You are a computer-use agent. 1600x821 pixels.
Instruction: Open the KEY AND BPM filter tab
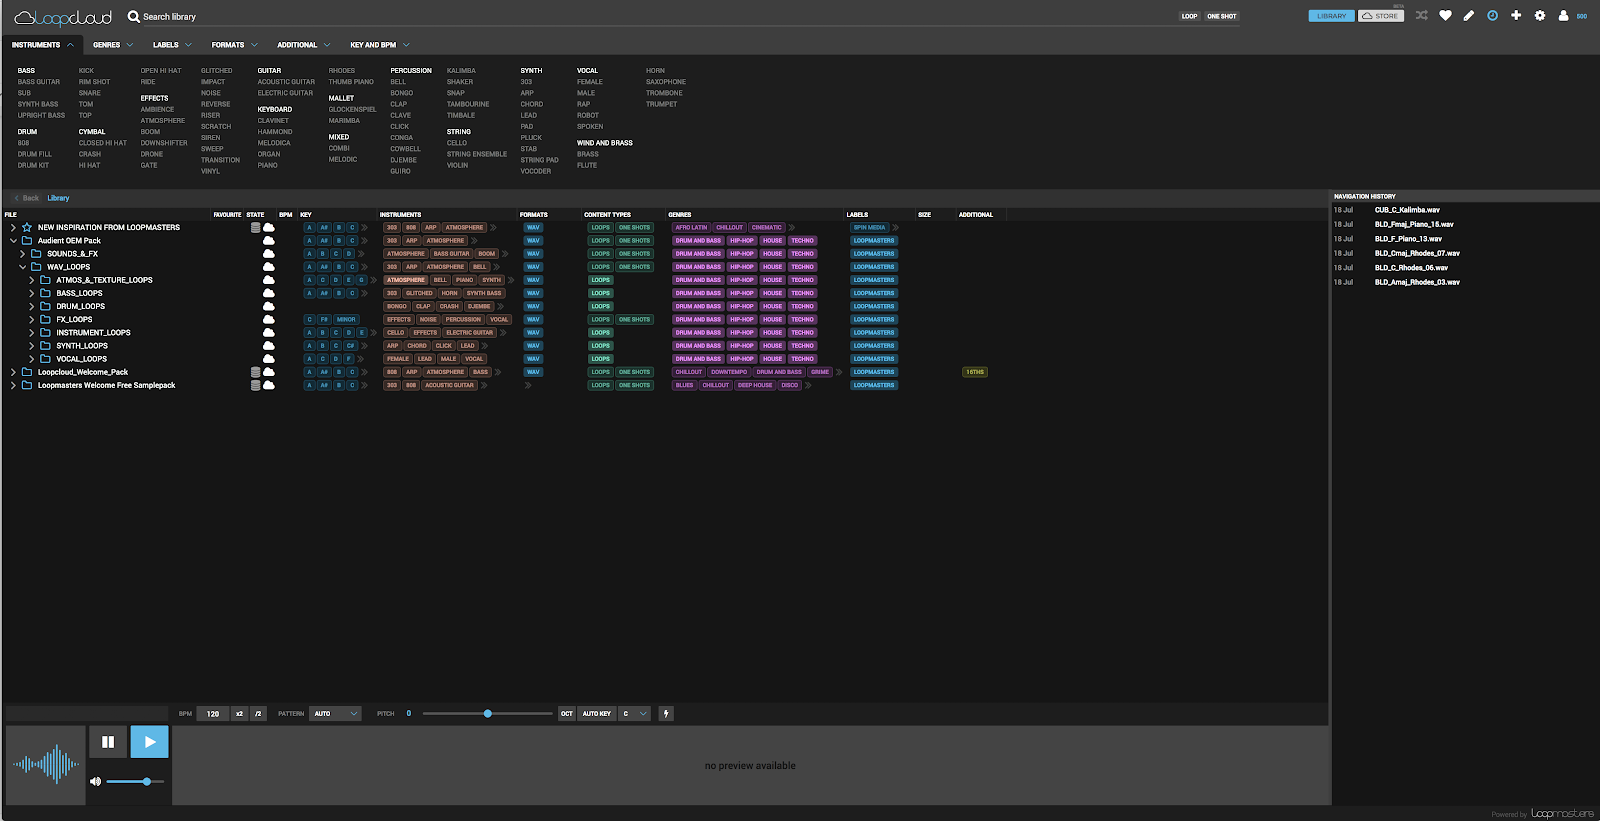[380, 45]
